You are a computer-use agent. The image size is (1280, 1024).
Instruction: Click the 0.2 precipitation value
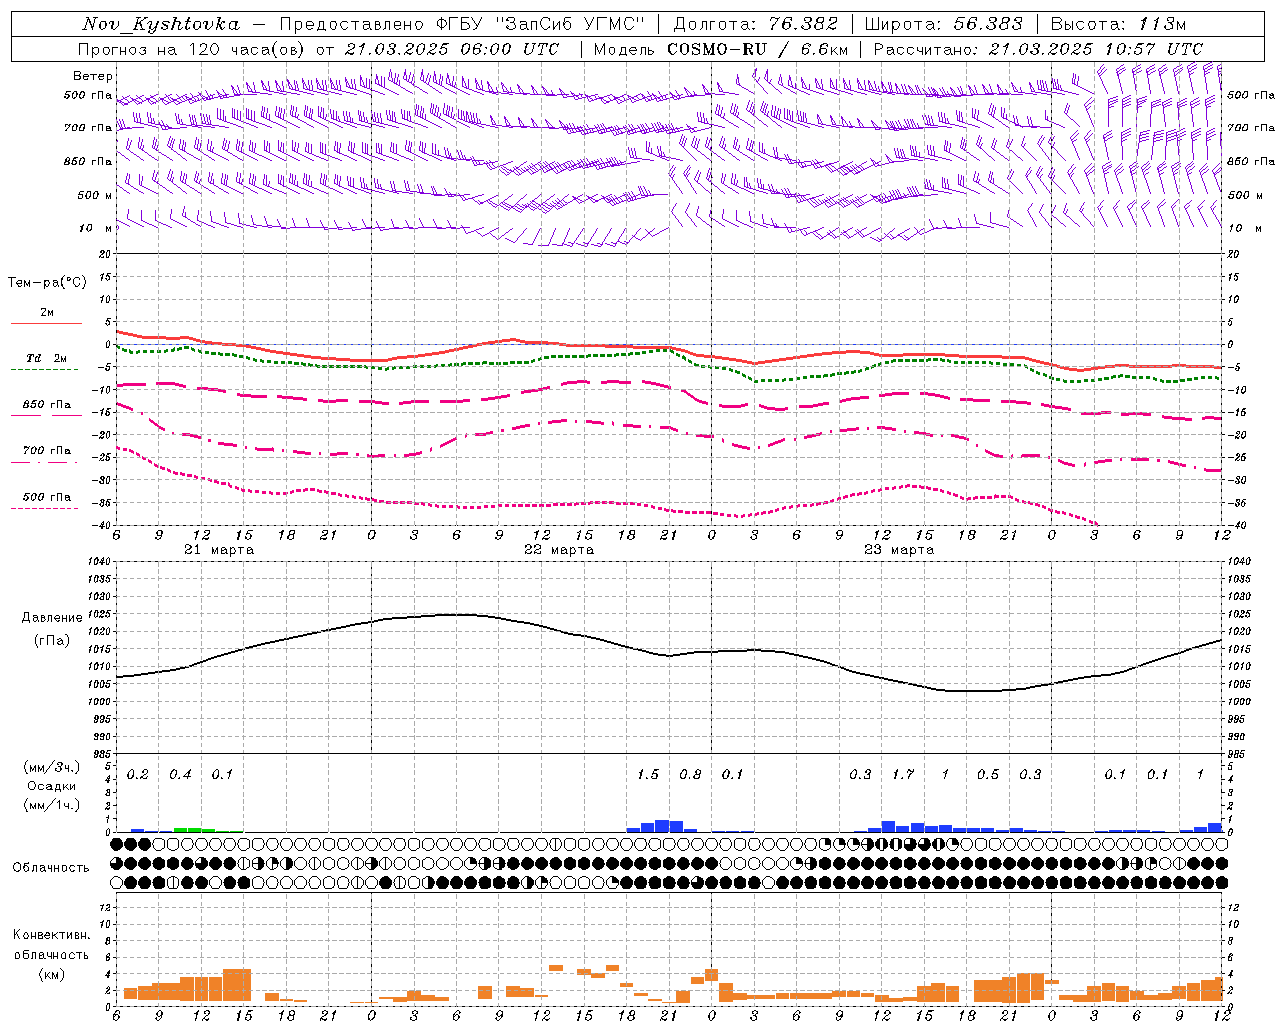point(138,775)
